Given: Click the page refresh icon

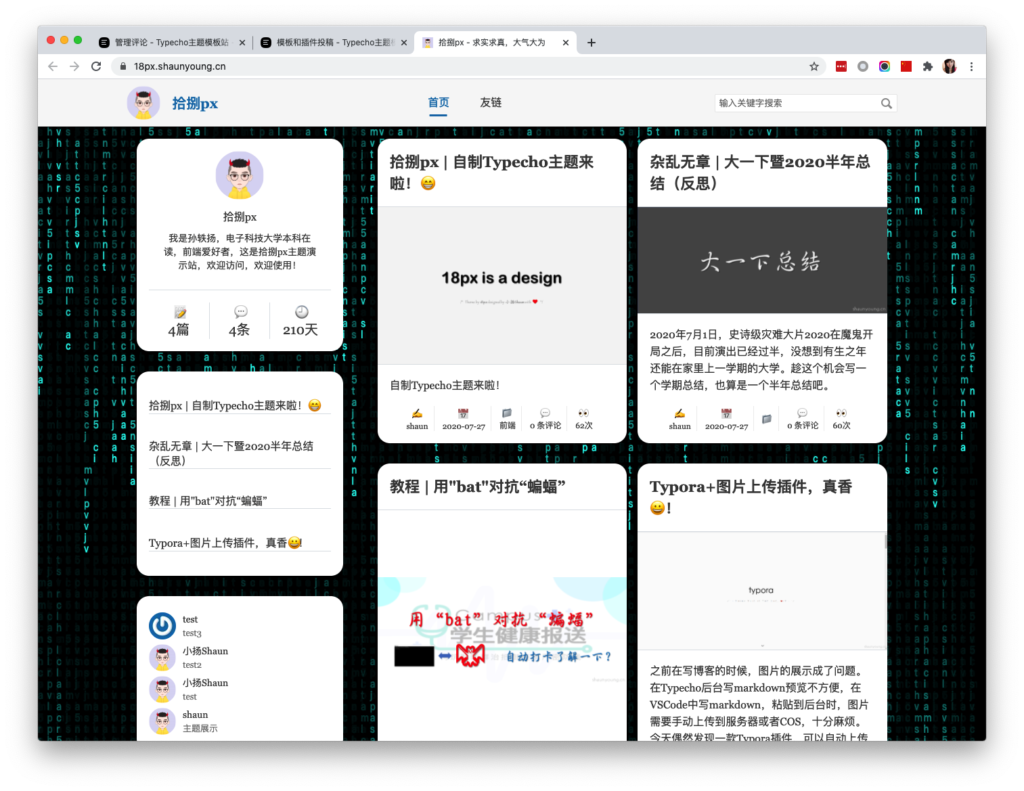Looking at the screenshot, I should [x=95, y=66].
